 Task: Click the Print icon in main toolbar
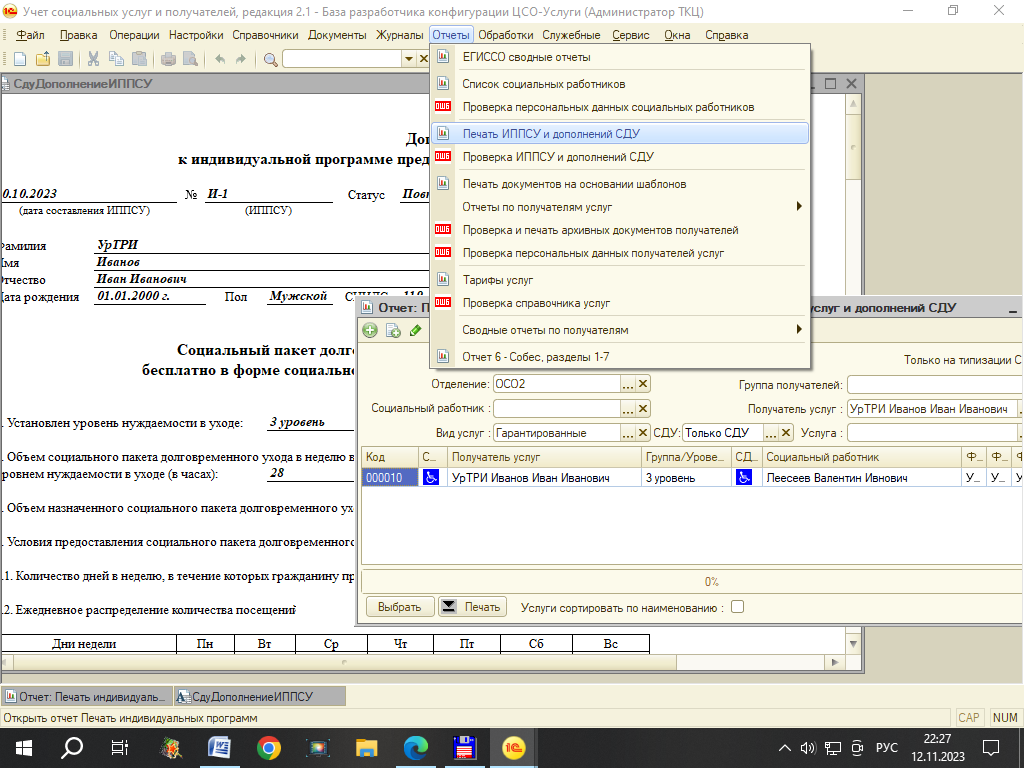click(168, 60)
